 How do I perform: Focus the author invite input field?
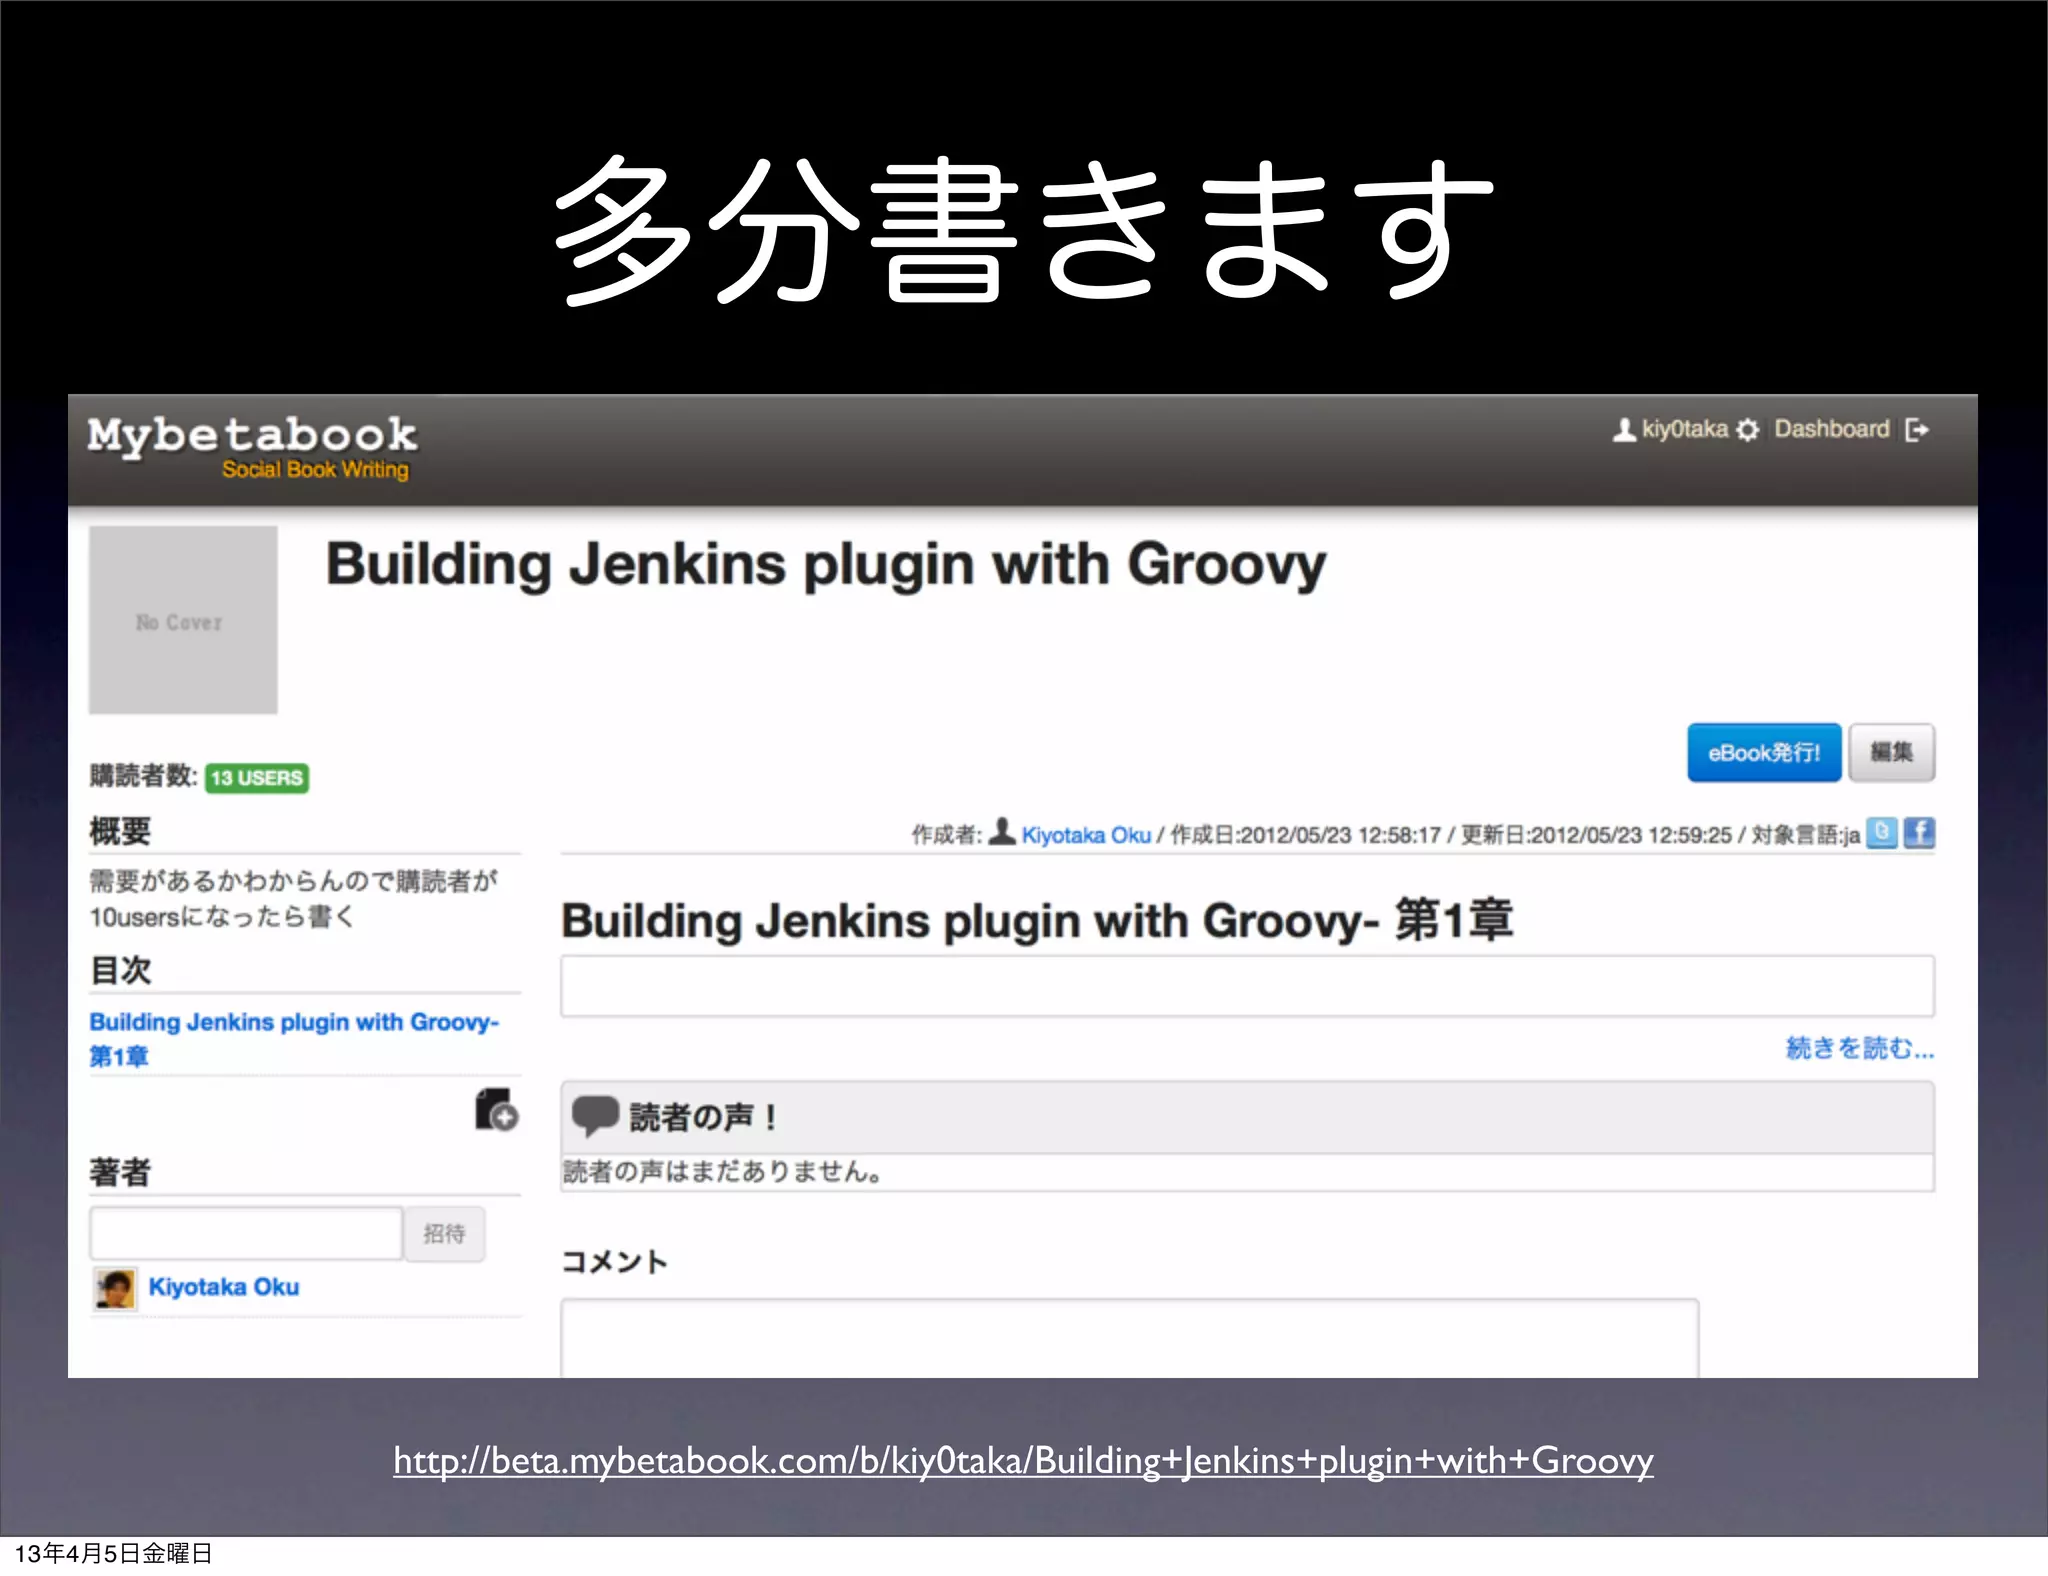(x=246, y=1233)
